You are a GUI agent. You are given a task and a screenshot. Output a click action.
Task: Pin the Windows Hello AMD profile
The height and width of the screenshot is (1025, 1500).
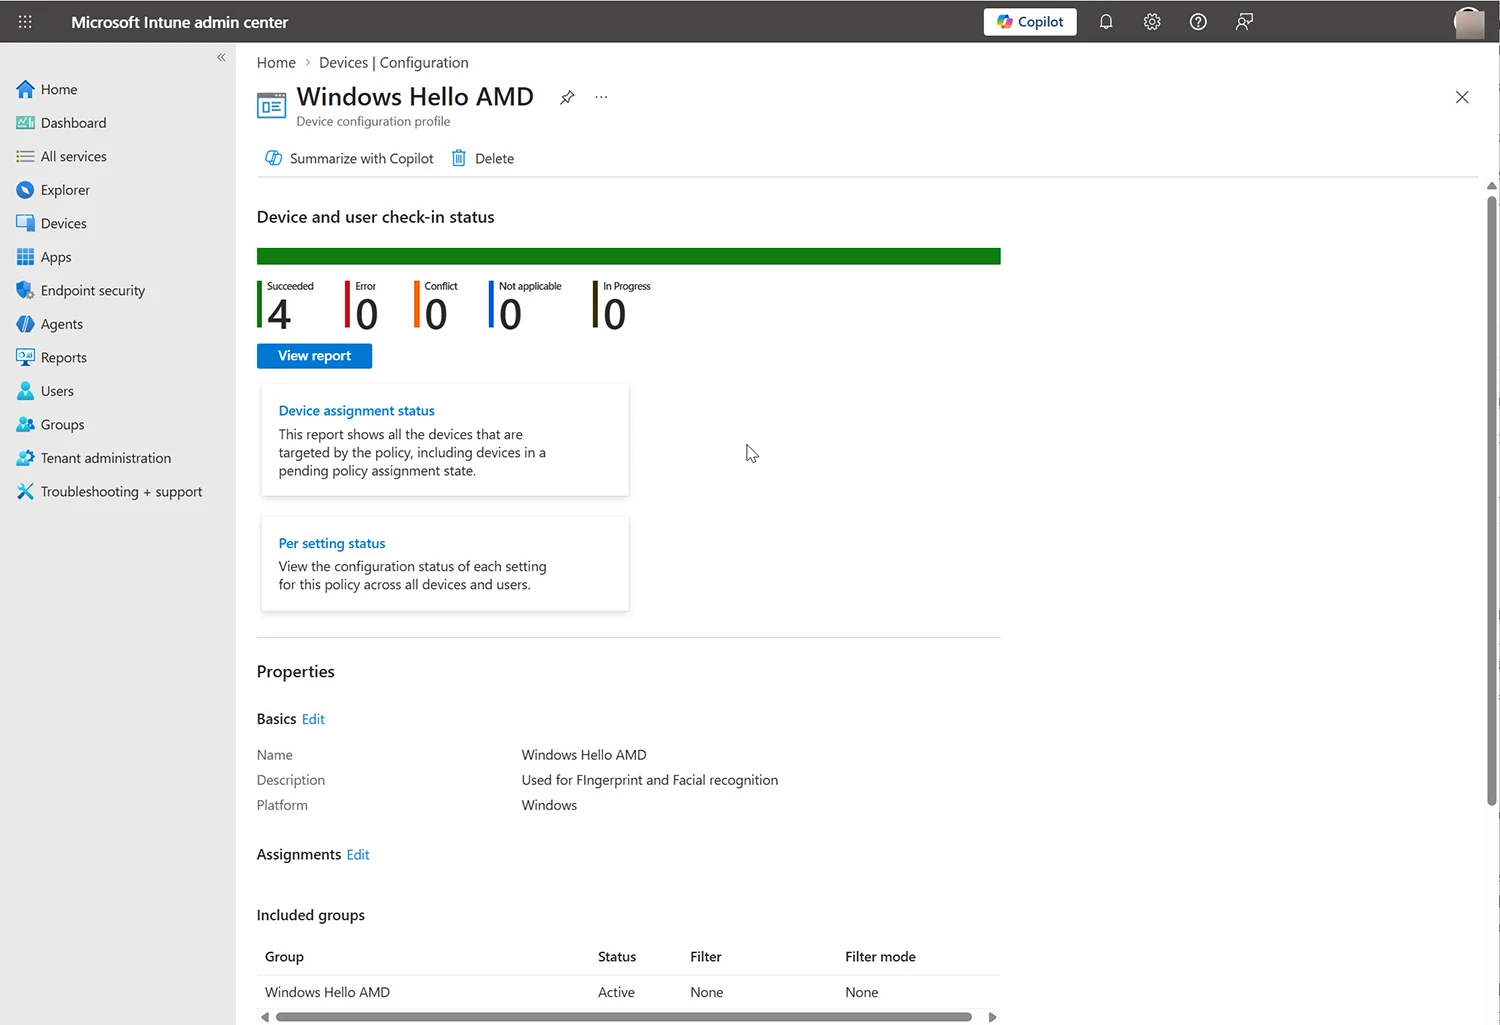click(x=567, y=97)
